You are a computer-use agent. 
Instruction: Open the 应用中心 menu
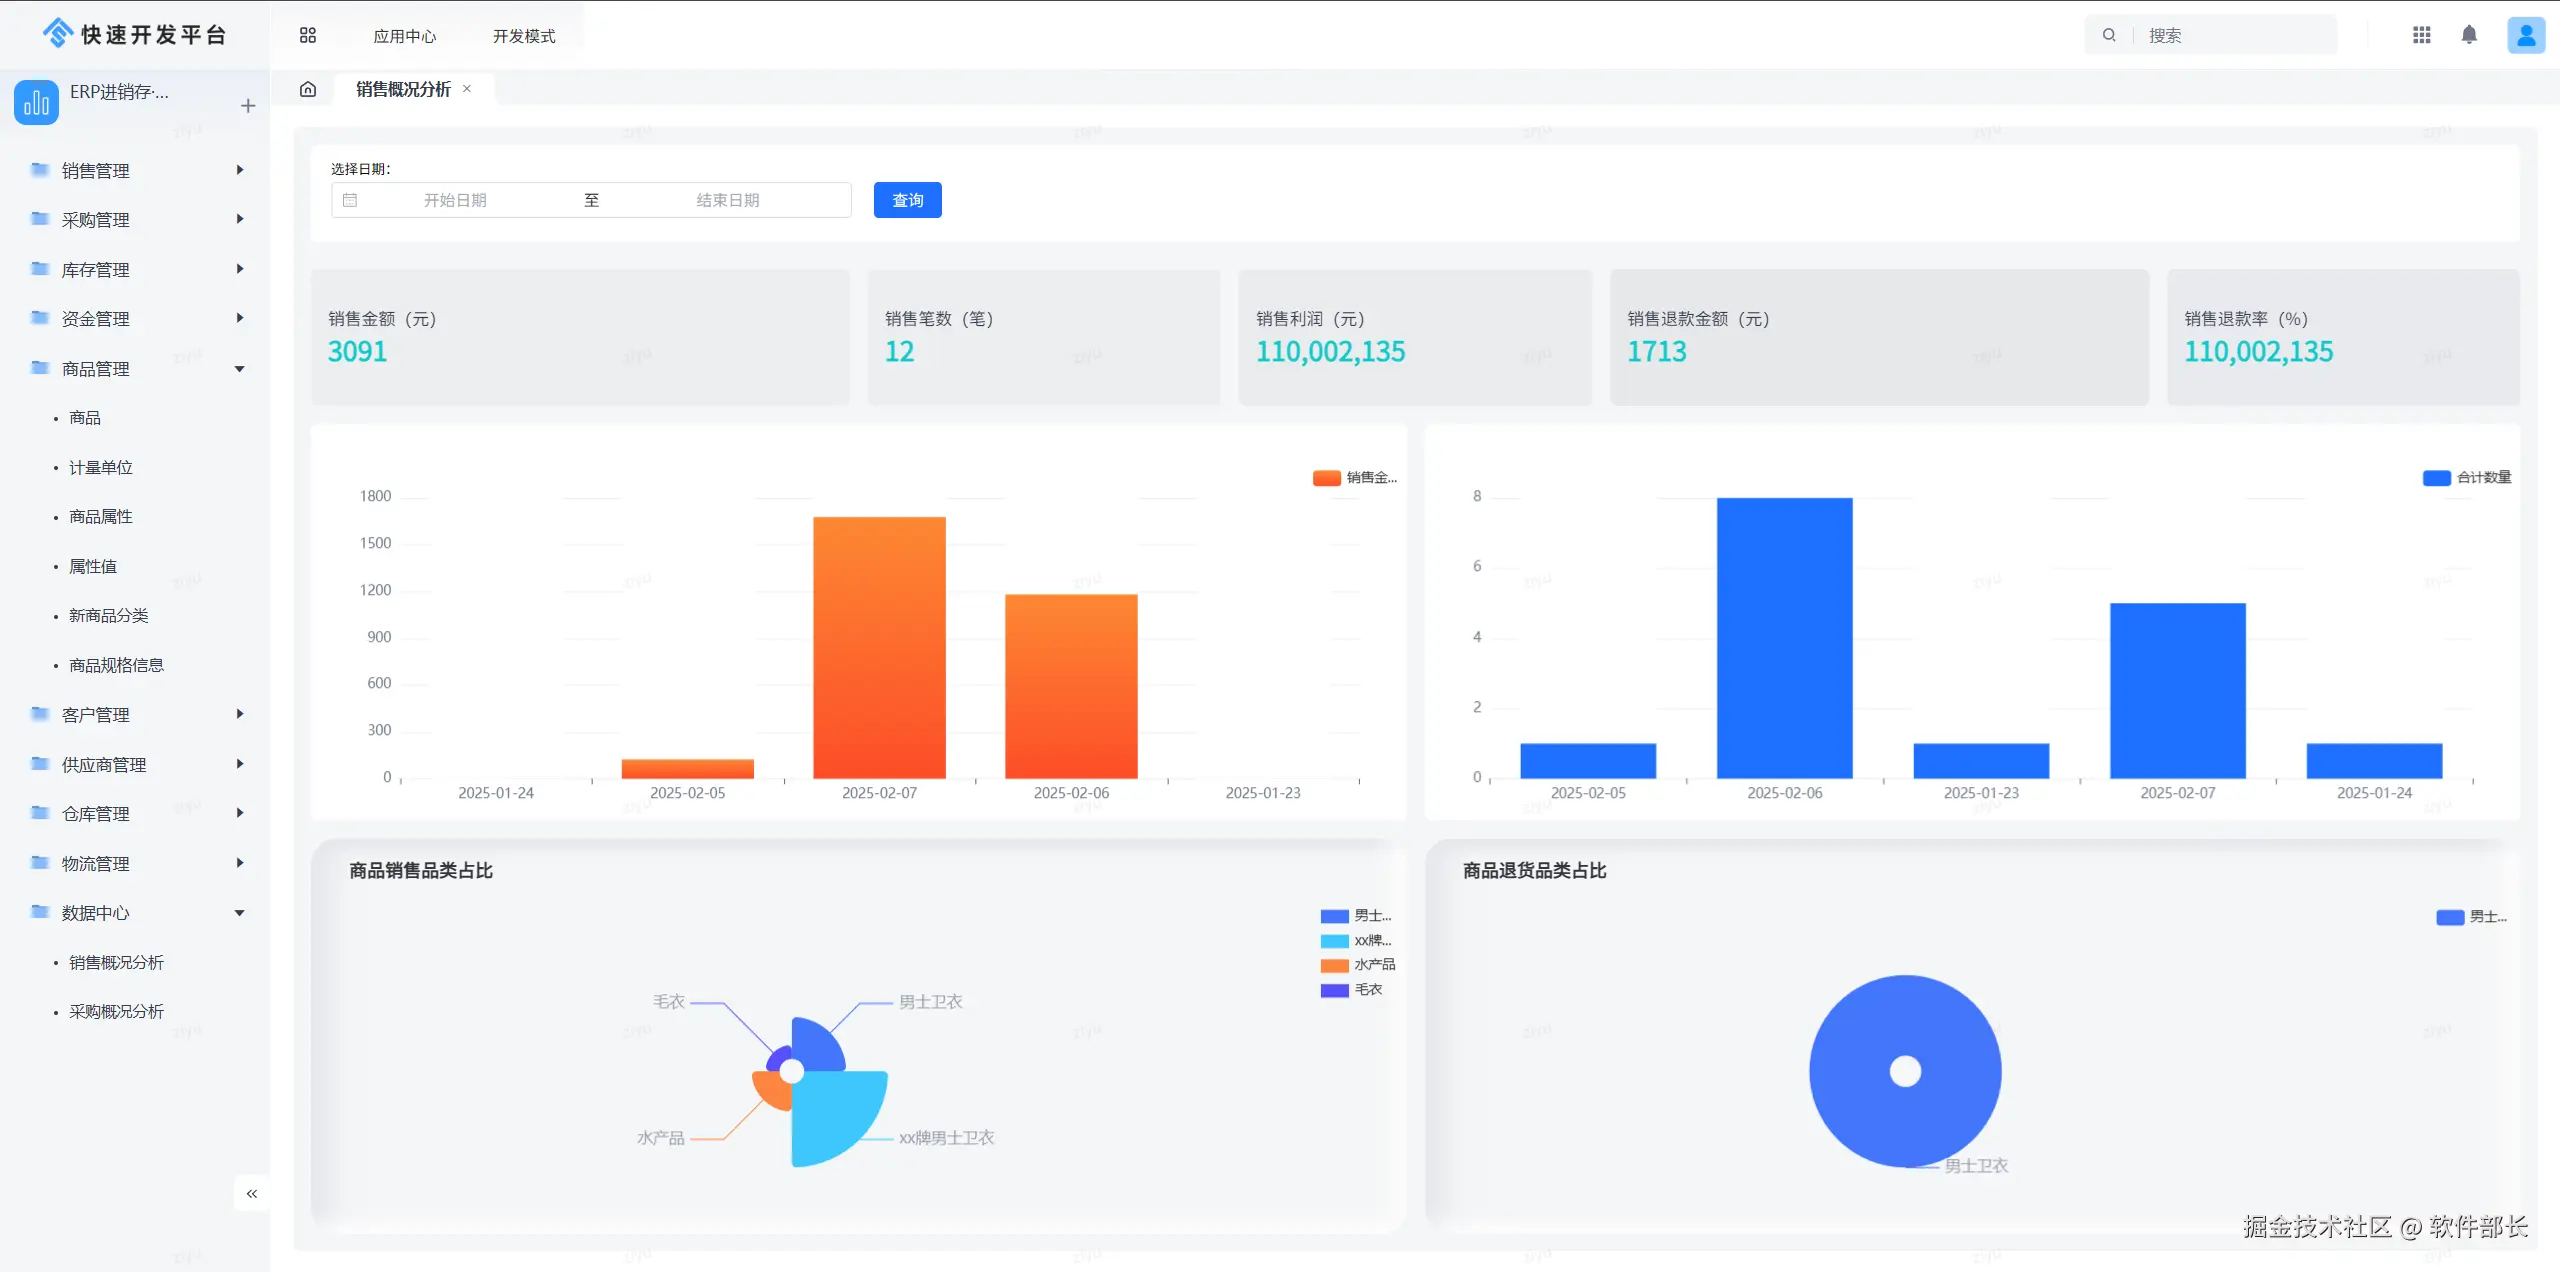[x=404, y=36]
